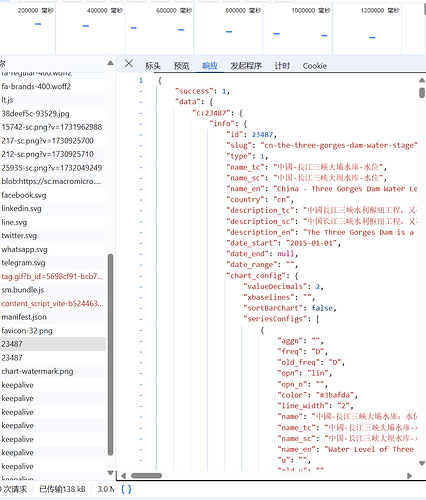The image size is (426, 500).
Task: Show the Timing (计时) tab
Action: point(282,66)
